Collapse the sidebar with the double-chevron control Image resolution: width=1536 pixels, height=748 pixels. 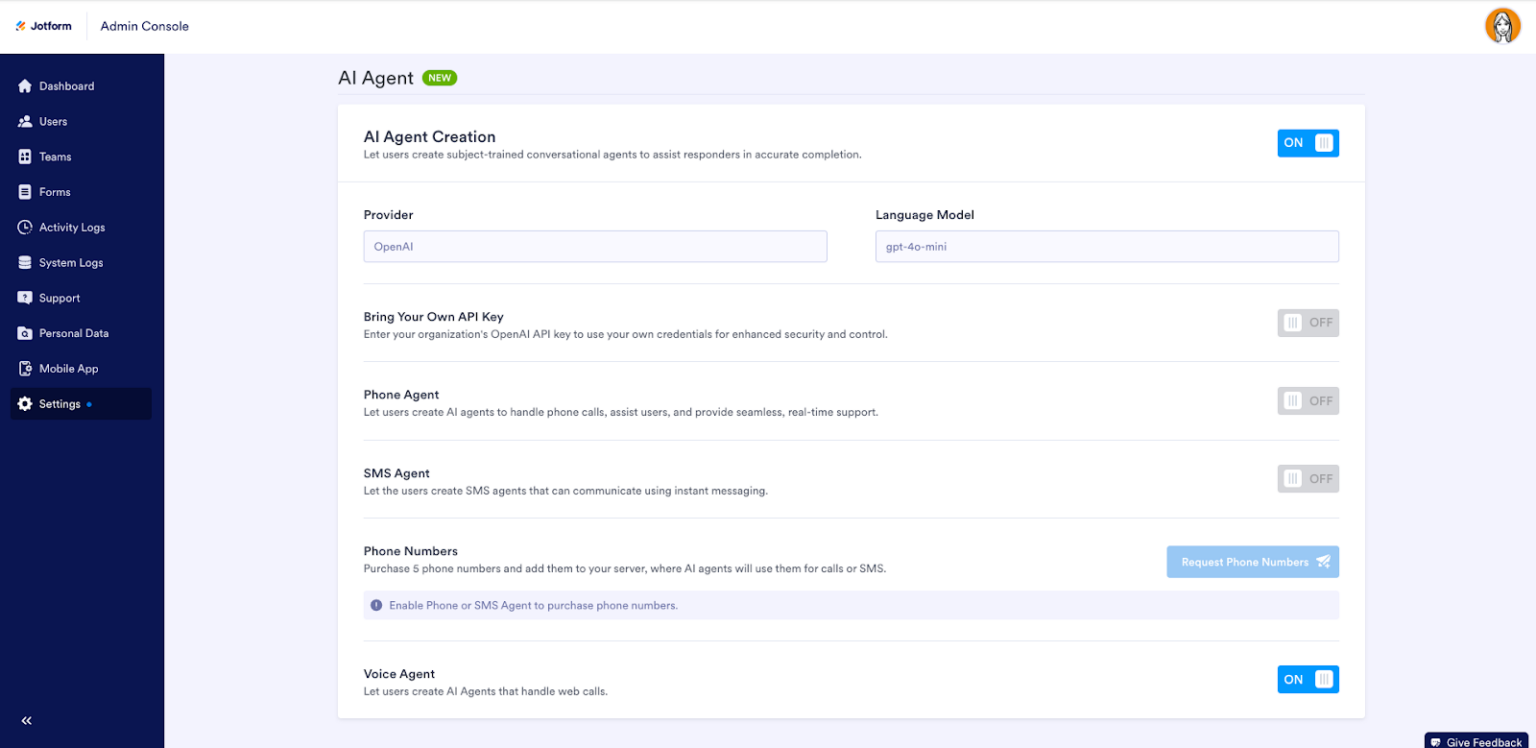[26, 720]
